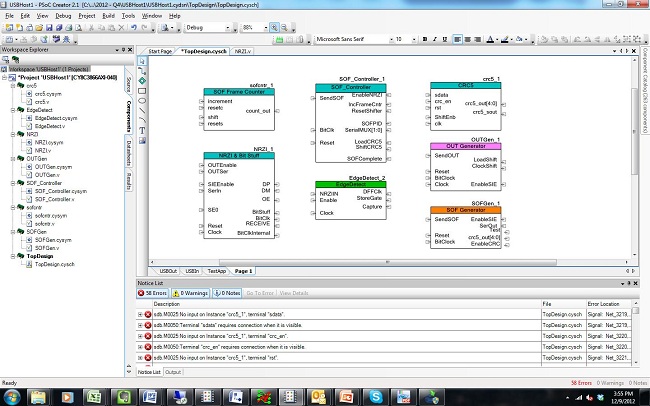Click the line color pen icon

(504, 39)
